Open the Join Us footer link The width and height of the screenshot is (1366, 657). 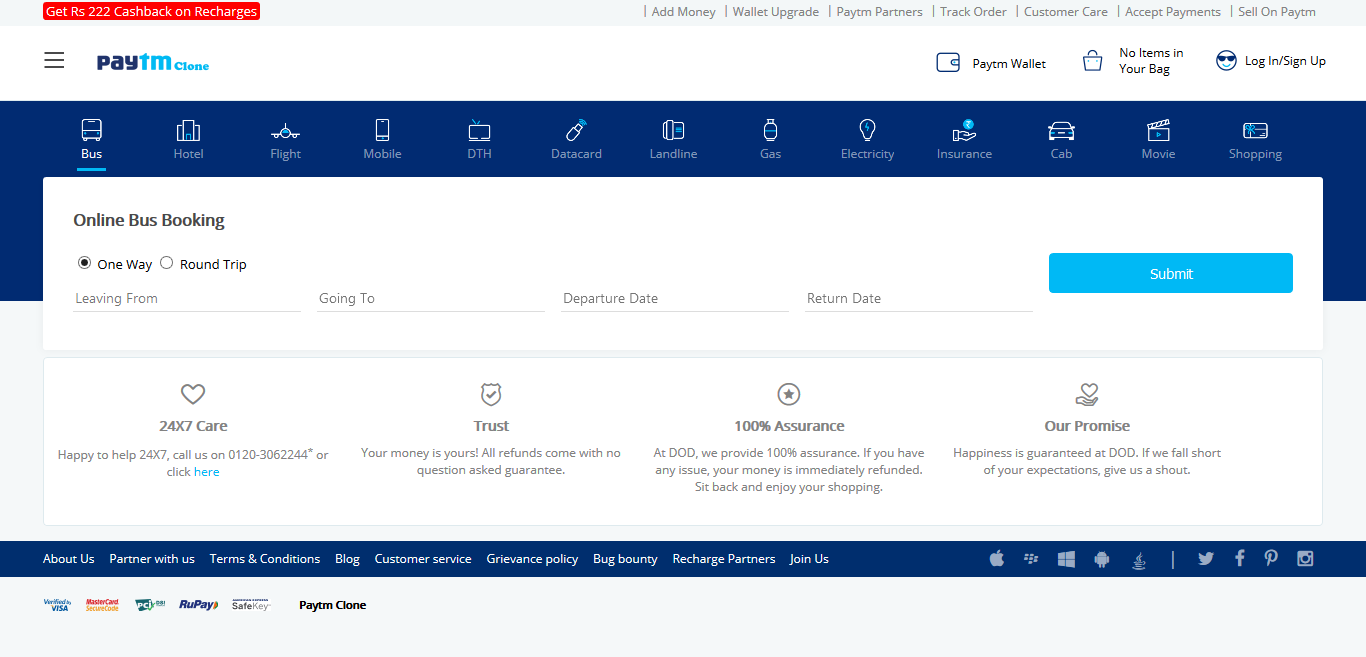tap(810, 559)
